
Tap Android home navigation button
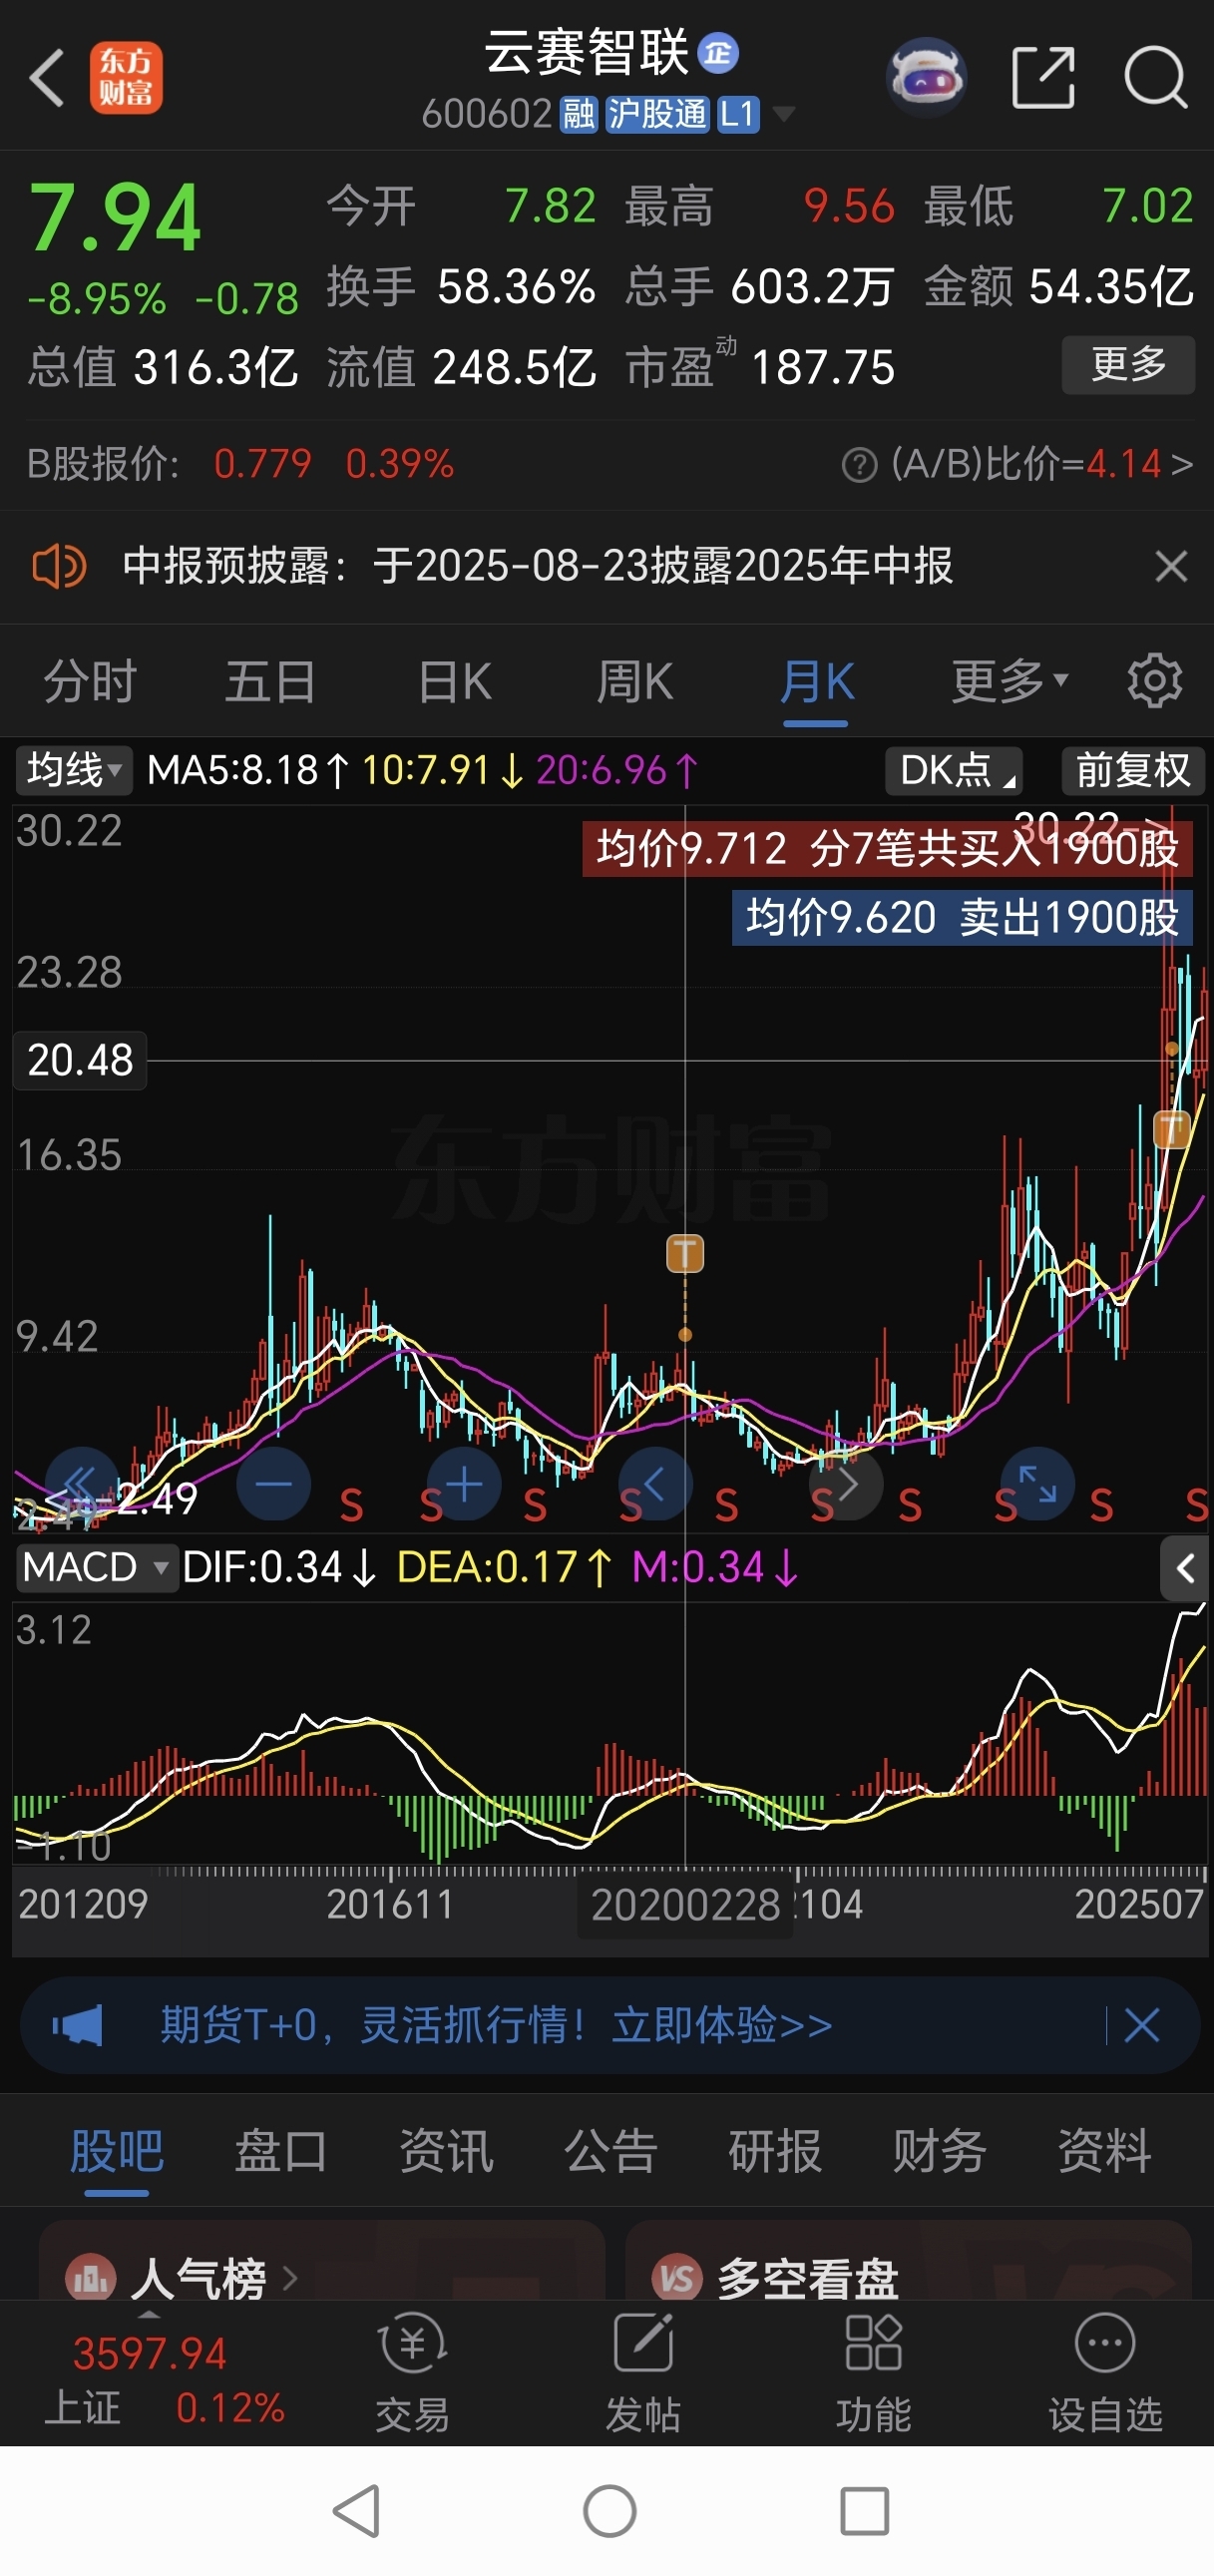609,2510
